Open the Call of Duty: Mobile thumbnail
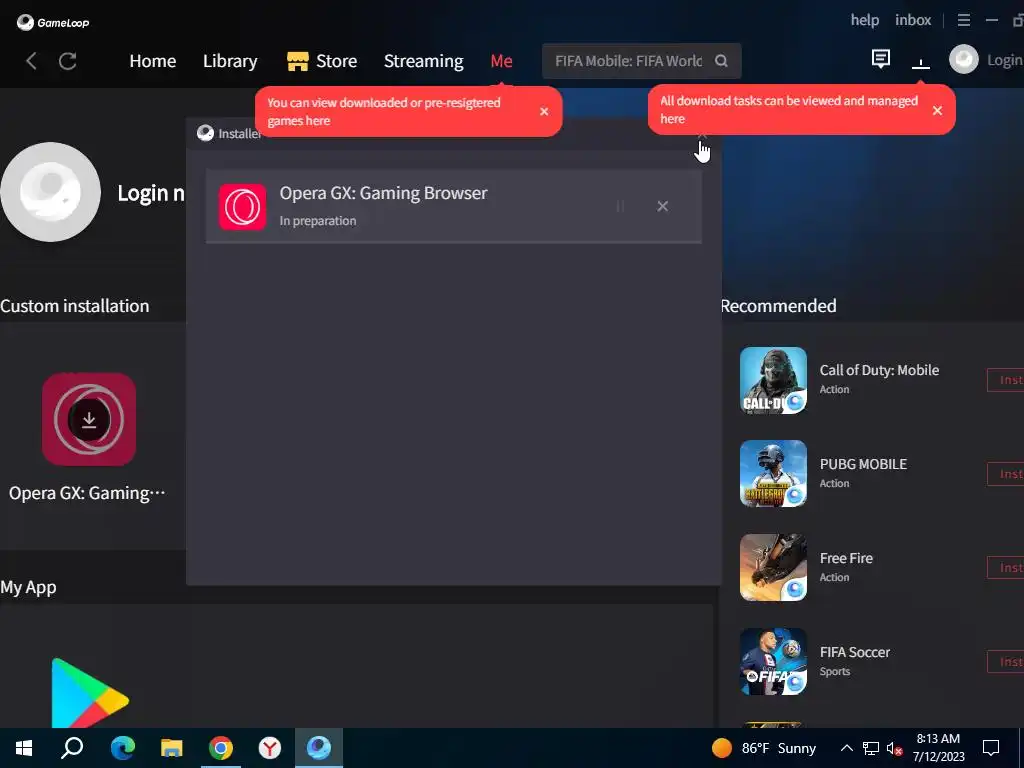 click(773, 380)
